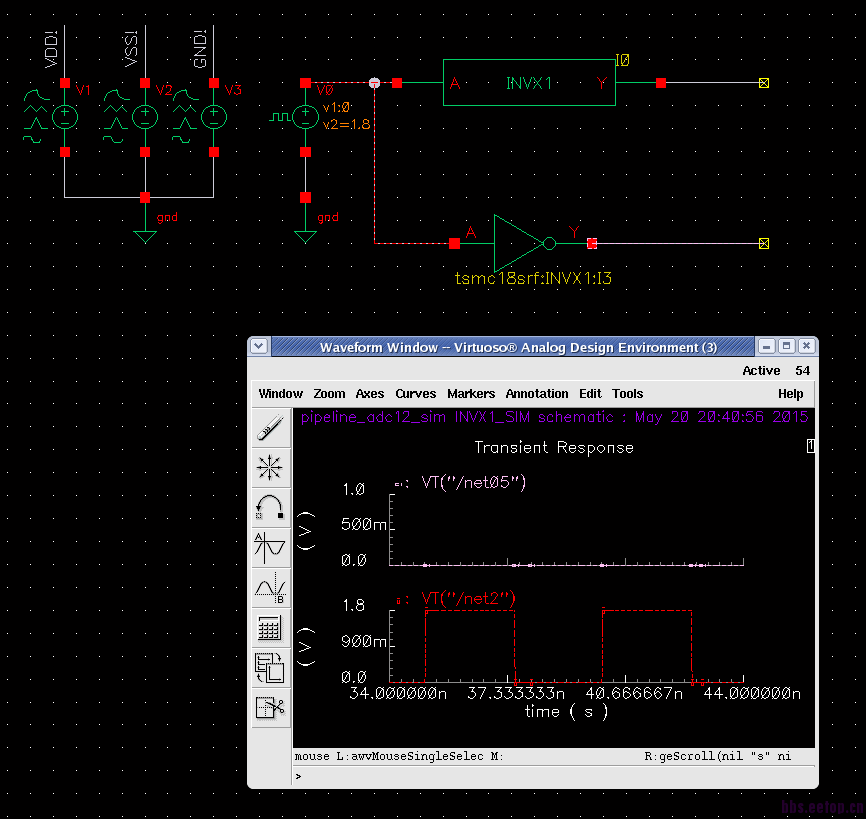This screenshot has height=819, width=866.
Task: Click the scissors delete icon
Action: [x=270, y=707]
